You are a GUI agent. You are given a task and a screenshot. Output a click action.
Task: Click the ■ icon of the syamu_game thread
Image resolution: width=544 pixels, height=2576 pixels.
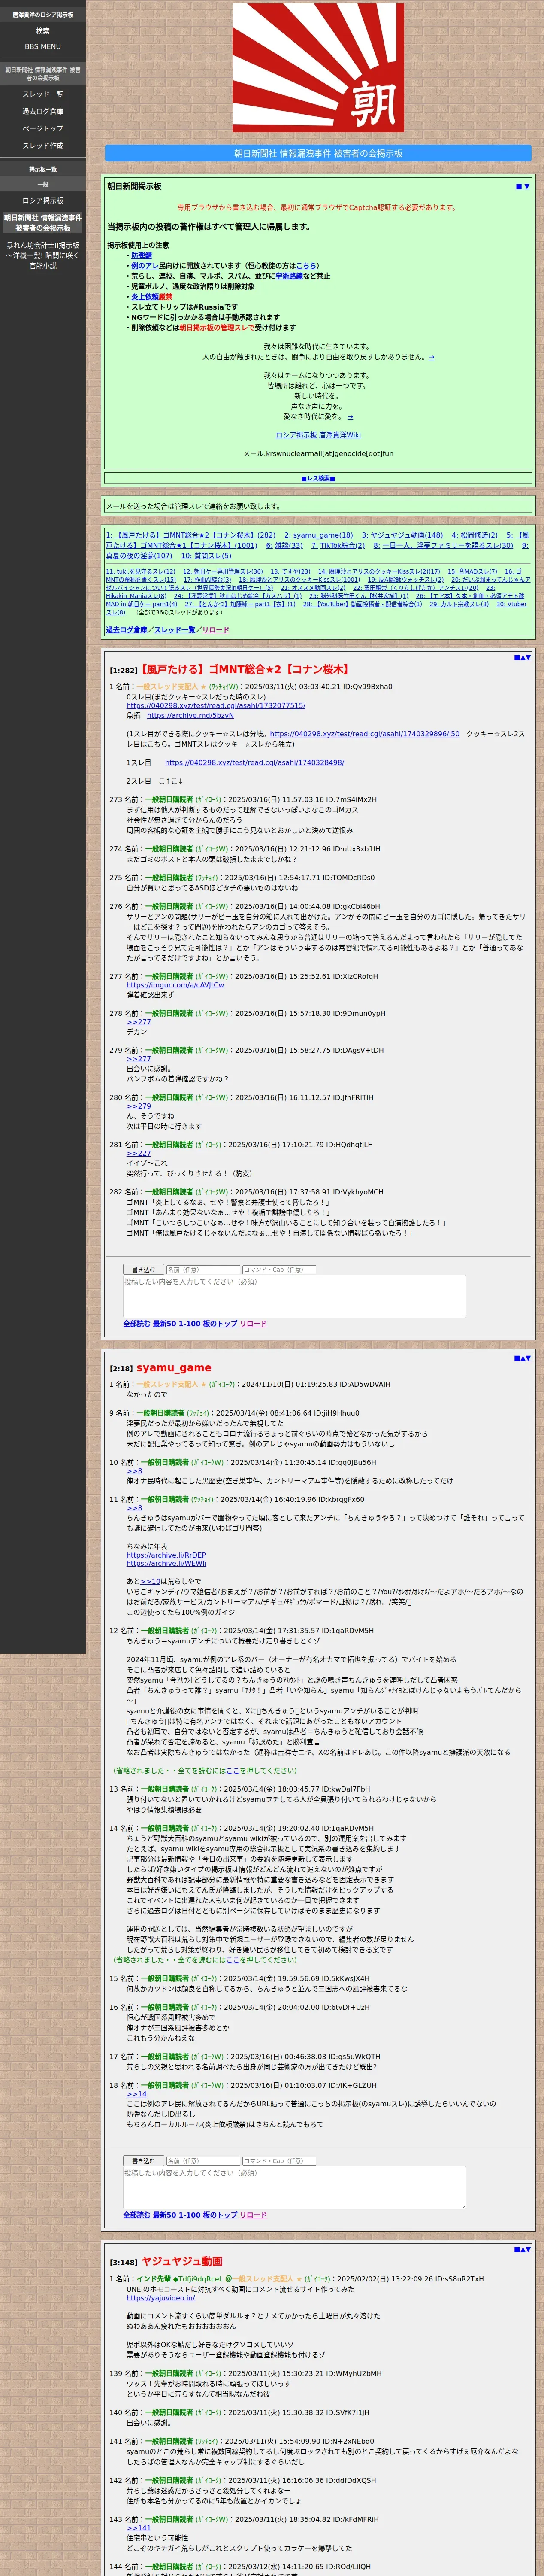[516, 1357]
